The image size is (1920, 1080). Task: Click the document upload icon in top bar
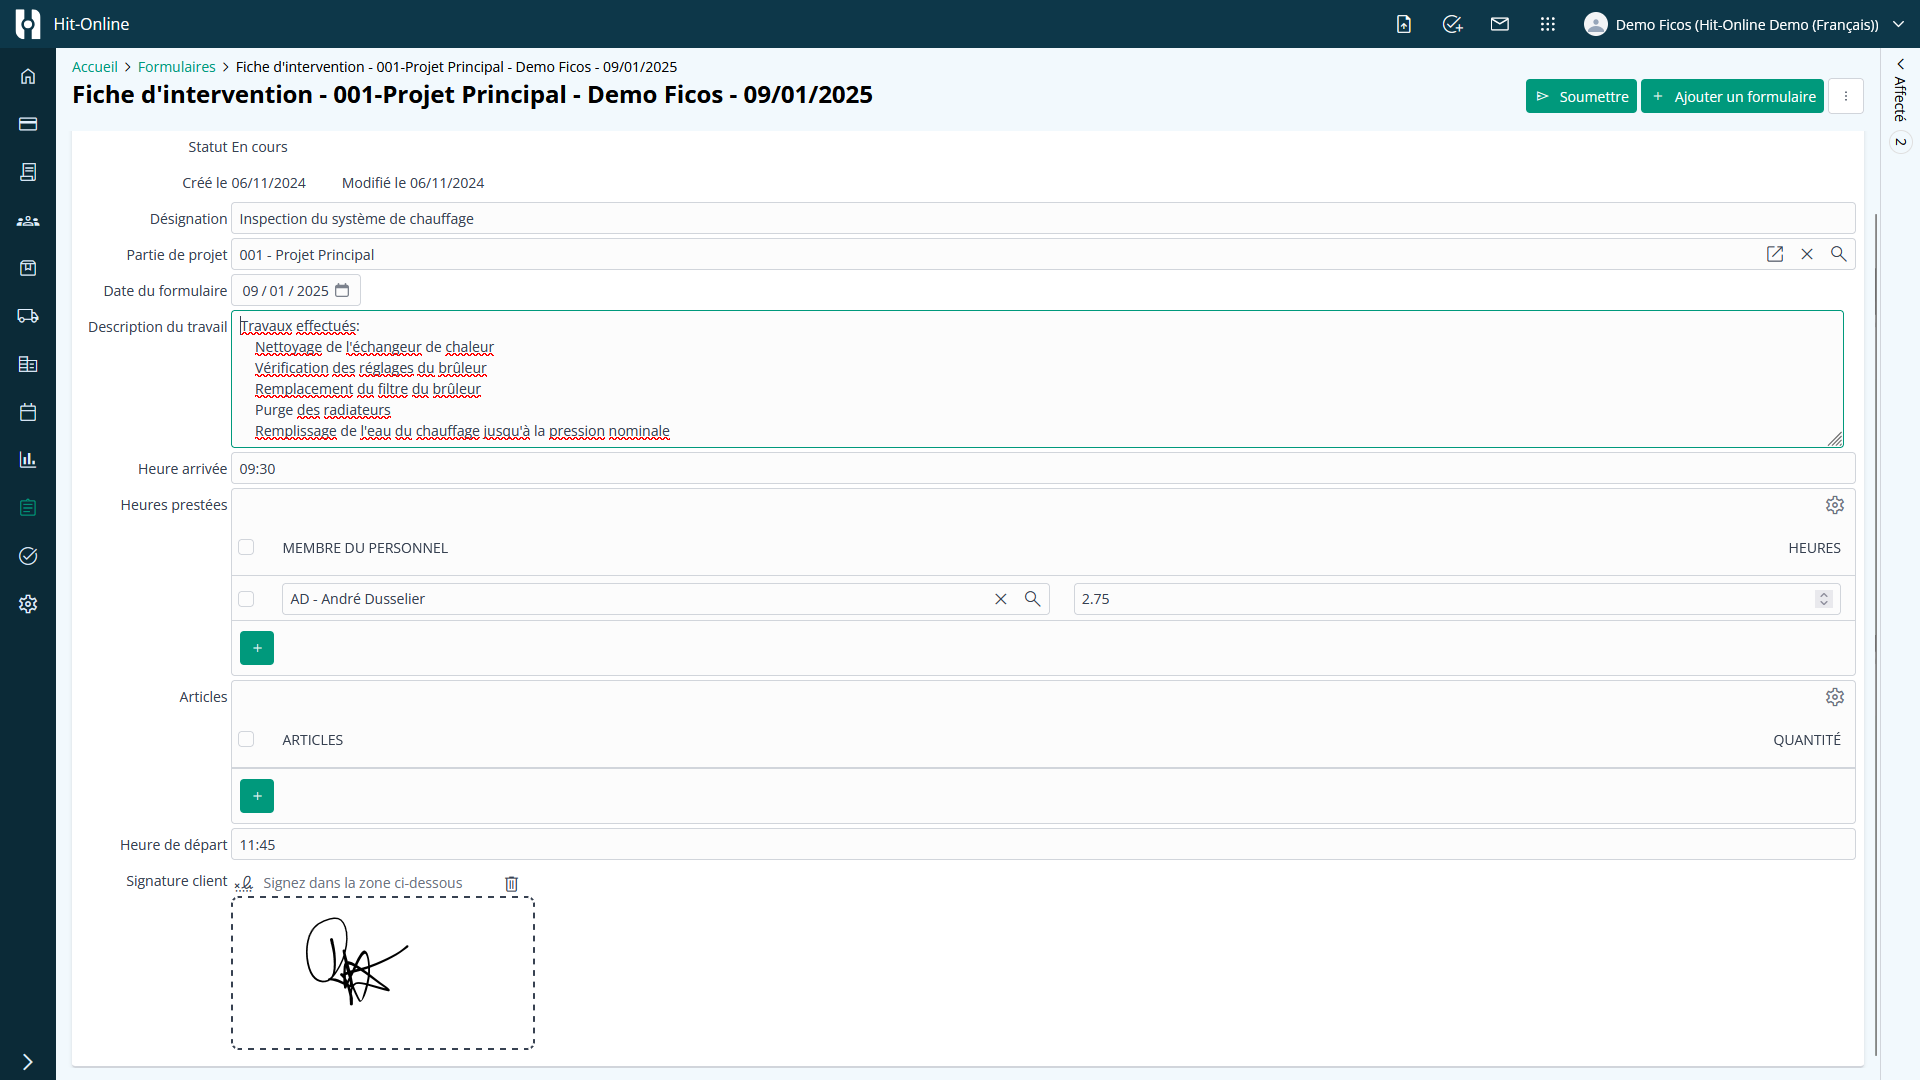coord(1404,24)
